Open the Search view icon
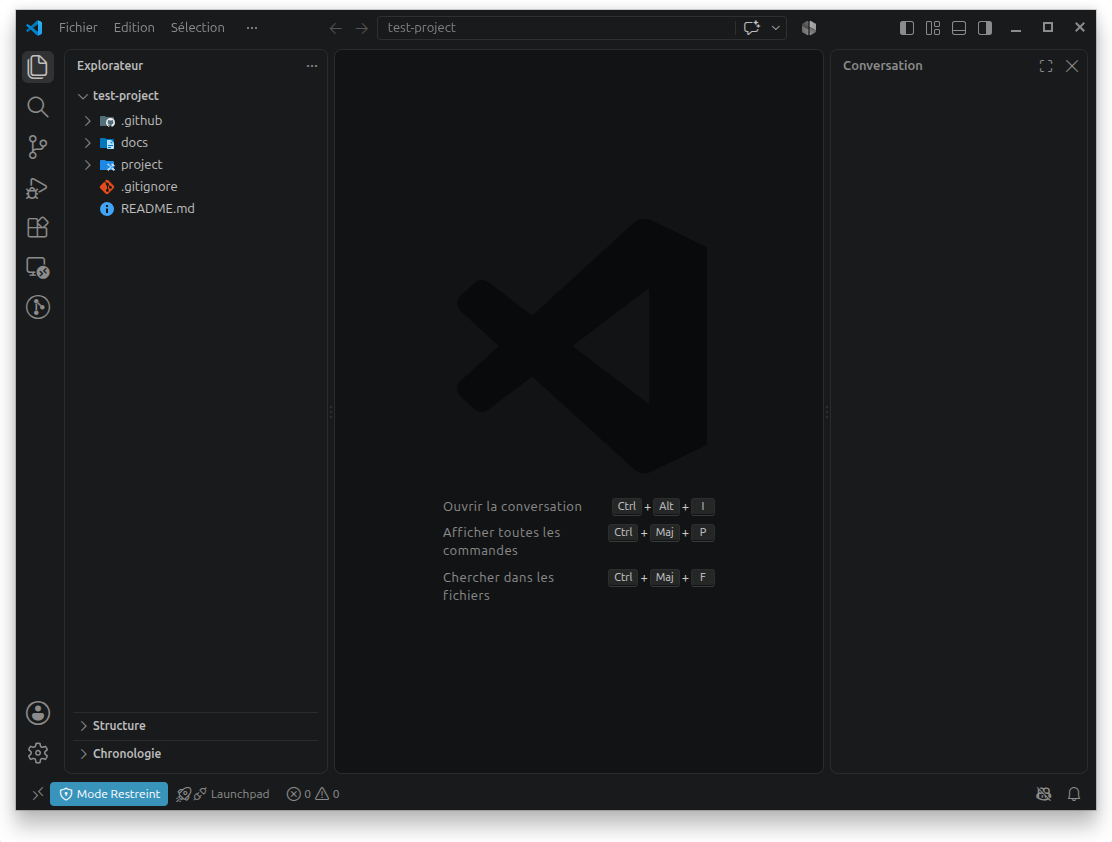Image resolution: width=1112 pixels, height=842 pixels. pyautogui.click(x=38, y=107)
